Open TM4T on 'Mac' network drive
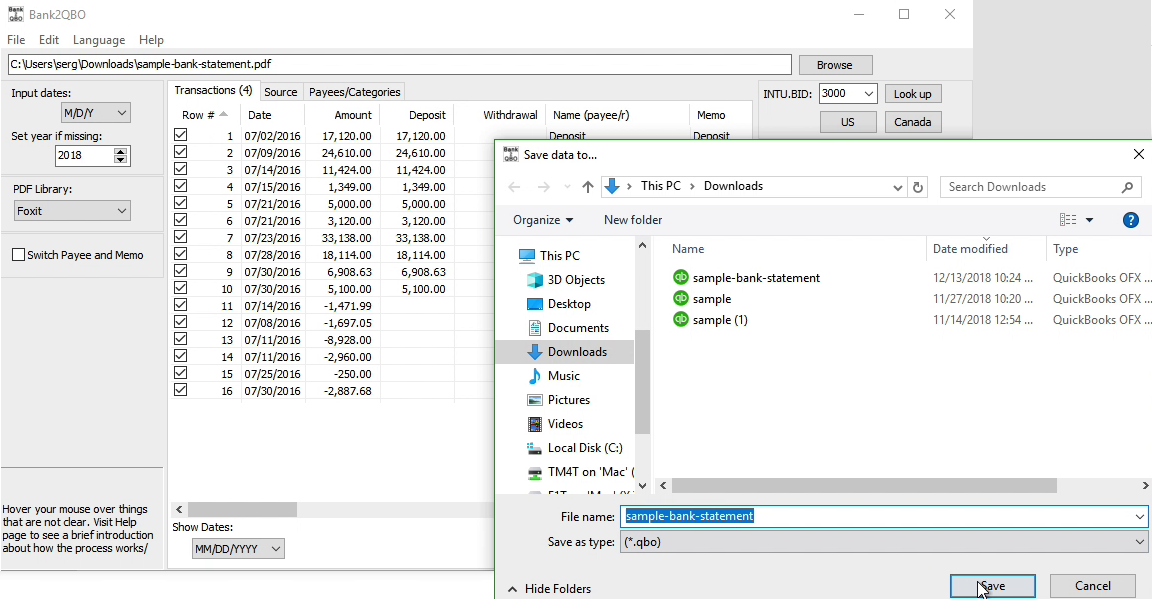1152x599 pixels. (x=580, y=472)
